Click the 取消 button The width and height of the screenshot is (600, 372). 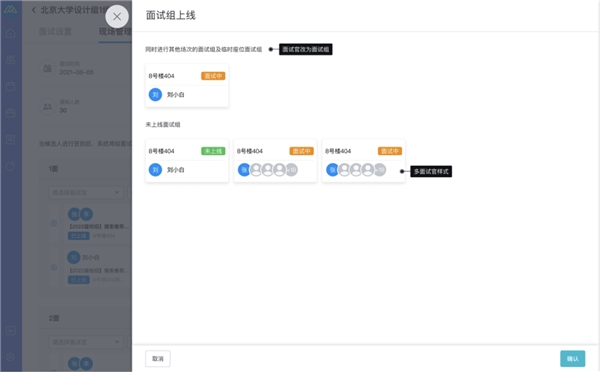[158, 359]
